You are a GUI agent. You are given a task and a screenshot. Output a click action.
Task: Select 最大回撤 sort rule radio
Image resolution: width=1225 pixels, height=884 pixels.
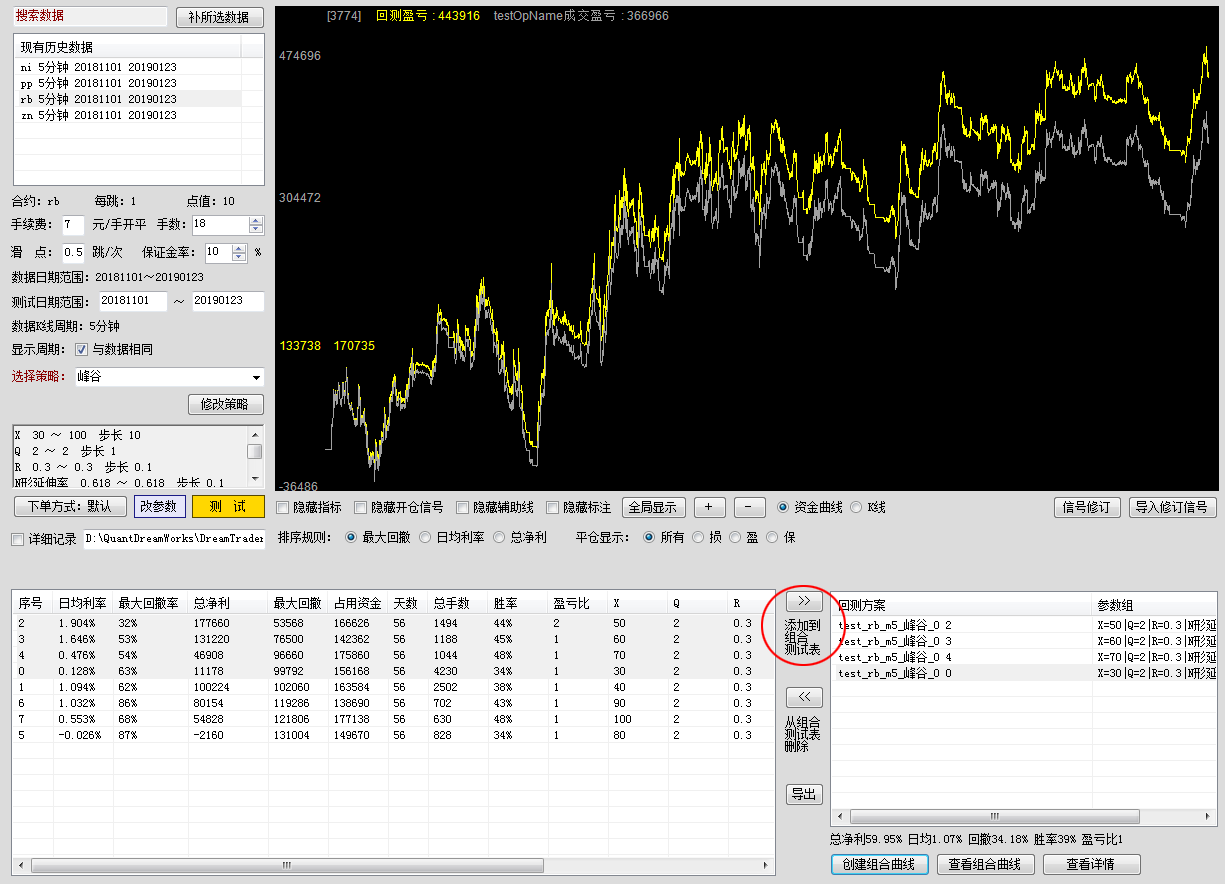coord(351,537)
